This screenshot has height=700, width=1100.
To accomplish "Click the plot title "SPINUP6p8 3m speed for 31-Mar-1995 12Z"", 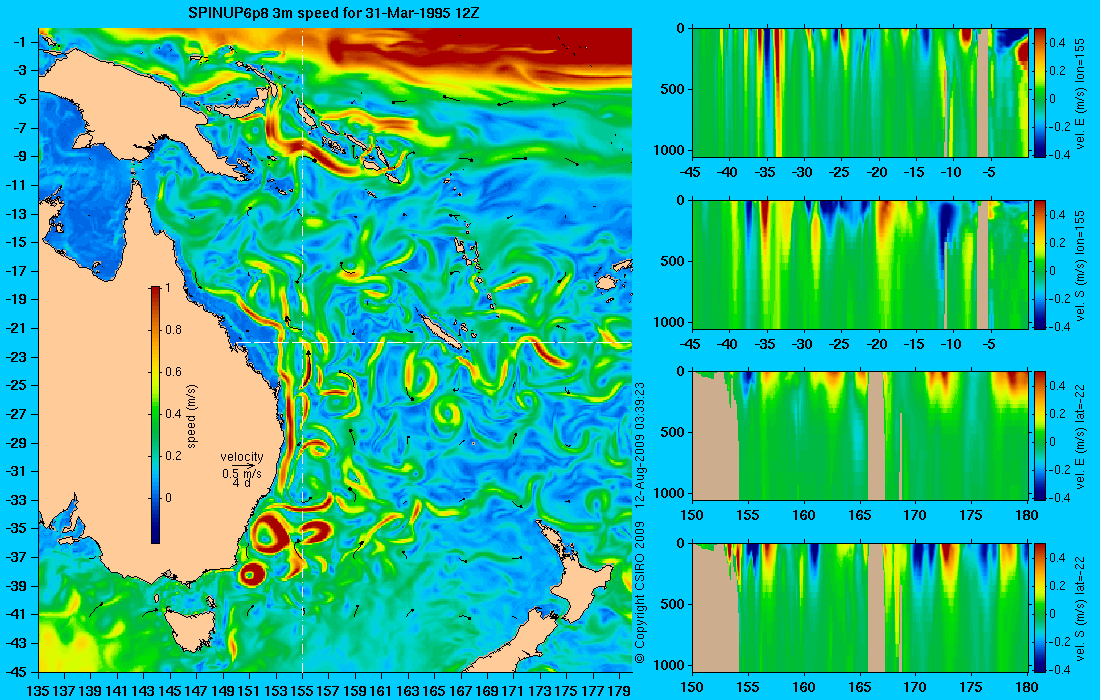I will 334,13.
